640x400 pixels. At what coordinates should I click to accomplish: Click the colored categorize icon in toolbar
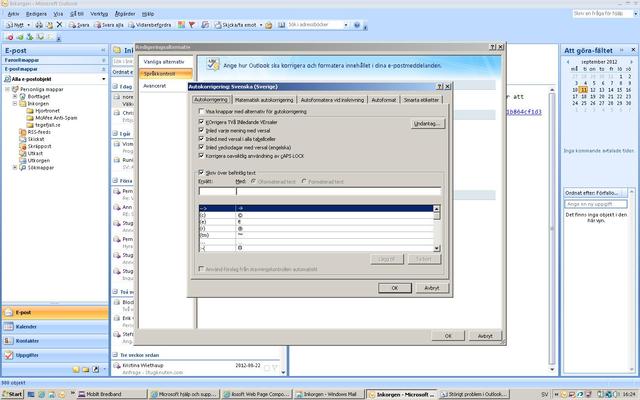click(x=181, y=25)
